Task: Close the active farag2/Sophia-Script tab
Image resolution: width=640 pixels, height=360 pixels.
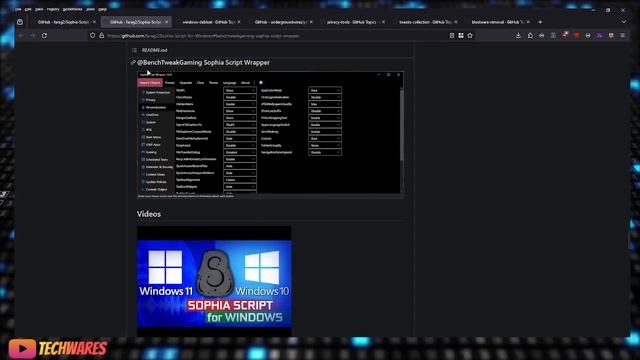Action: pyautogui.click(x=167, y=22)
